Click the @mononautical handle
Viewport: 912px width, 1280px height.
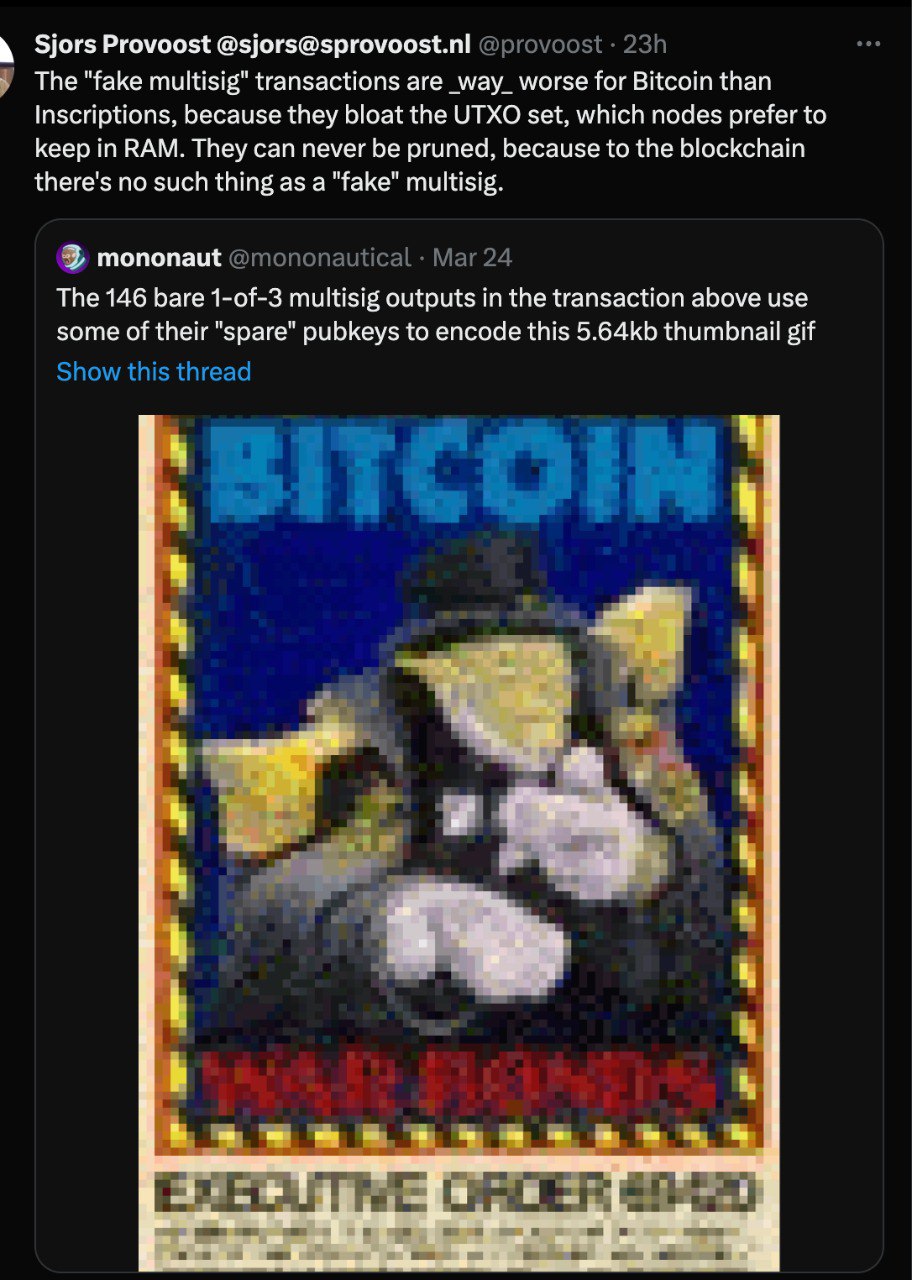(320, 258)
